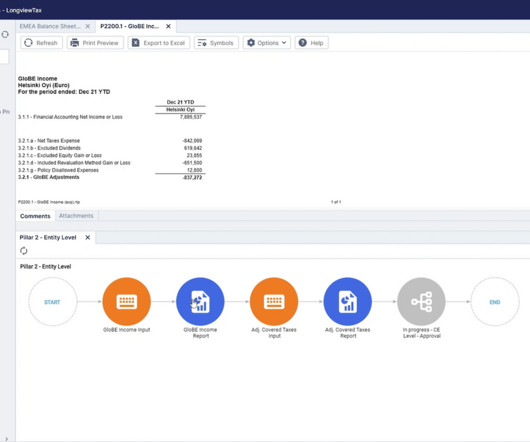Click the Help question mark icon
The height and width of the screenshot is (442, 530).
(303, 43)
